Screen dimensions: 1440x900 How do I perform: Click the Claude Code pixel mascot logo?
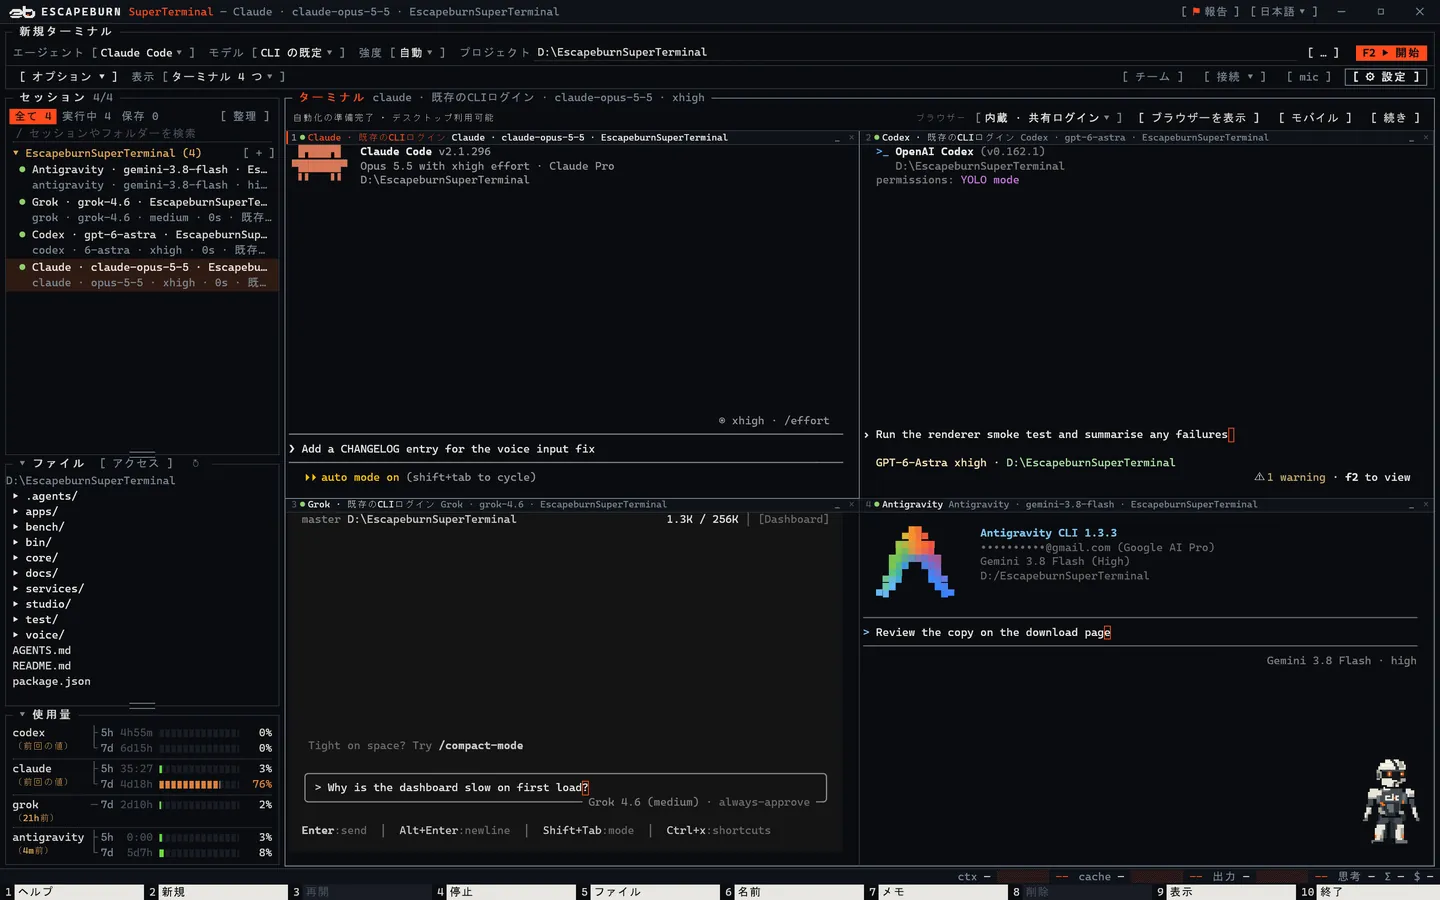[320, 164]
